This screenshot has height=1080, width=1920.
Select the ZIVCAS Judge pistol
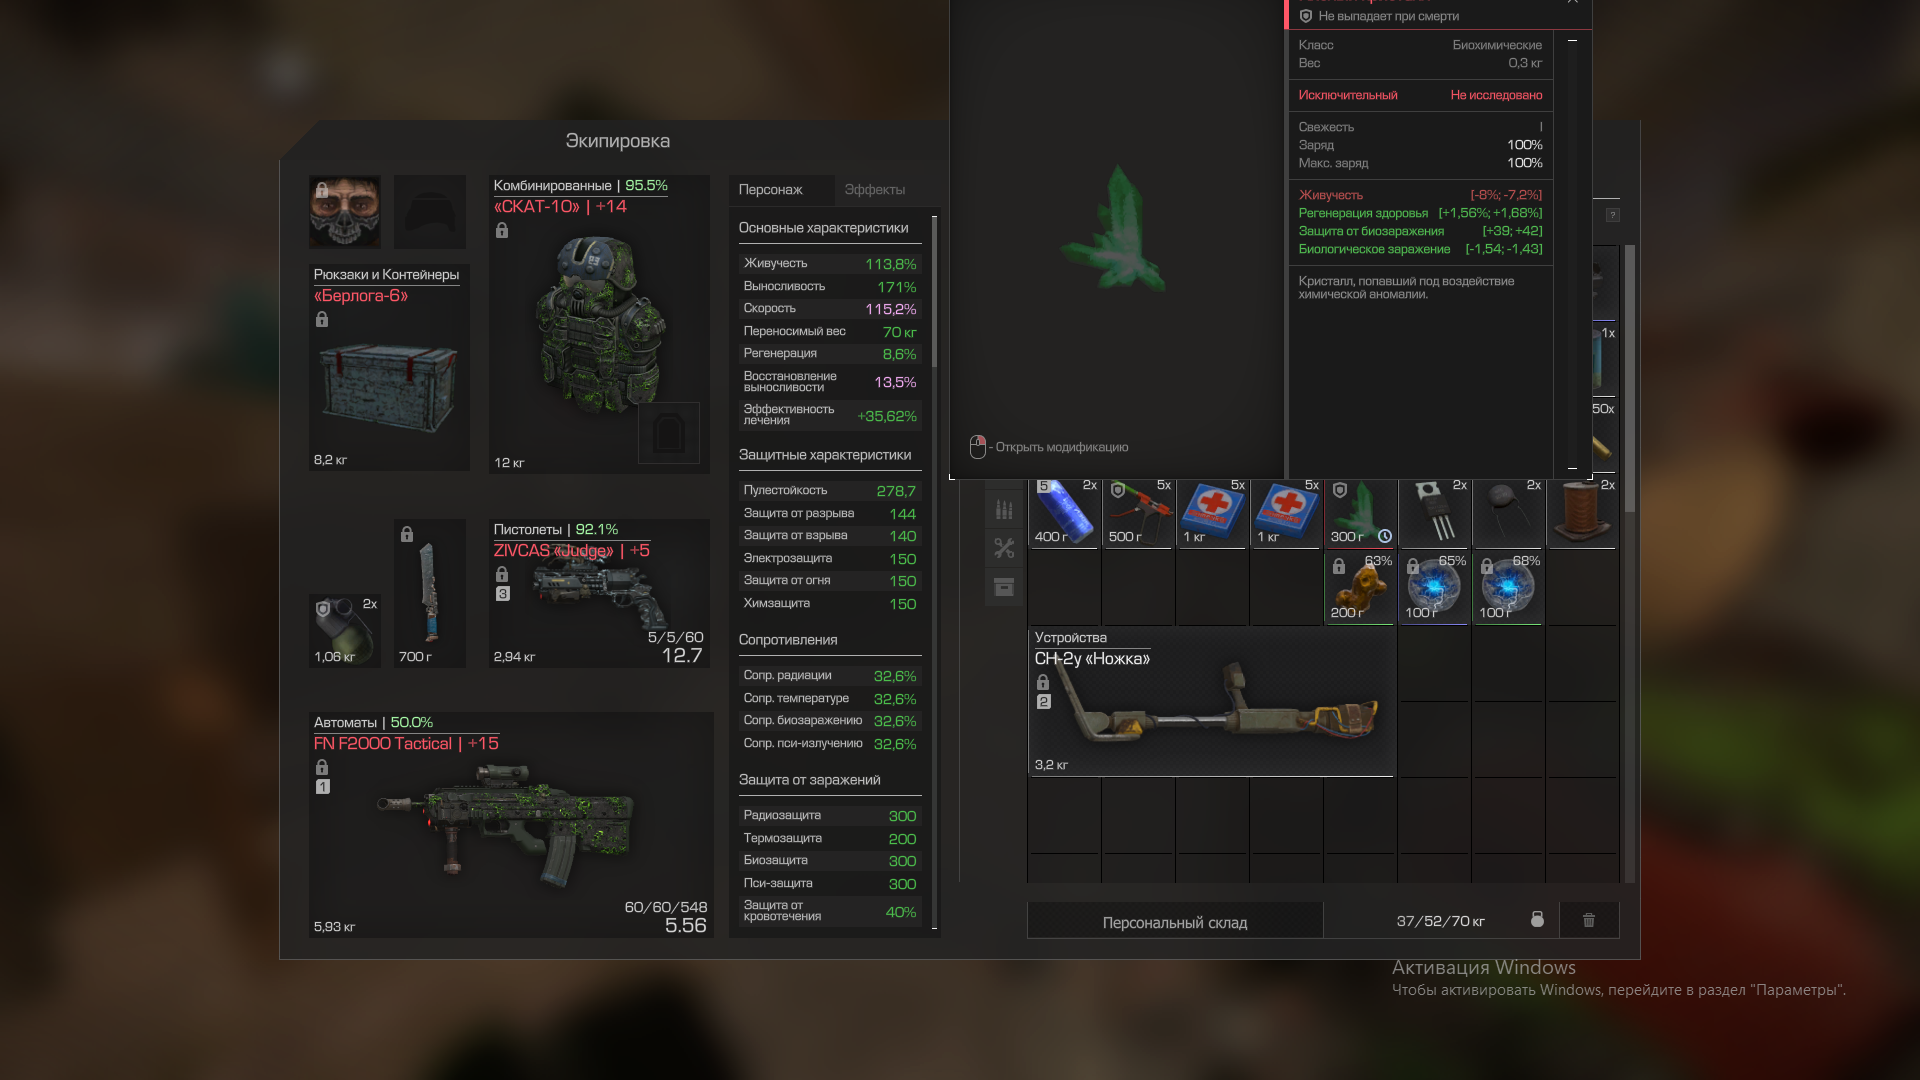coord(599,593)
